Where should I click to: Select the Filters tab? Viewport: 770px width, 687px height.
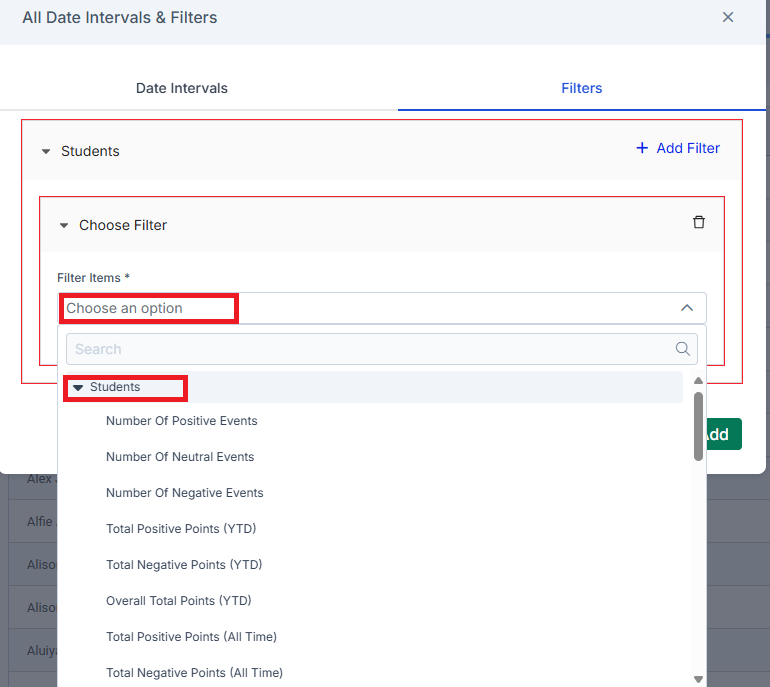point(581,88)
